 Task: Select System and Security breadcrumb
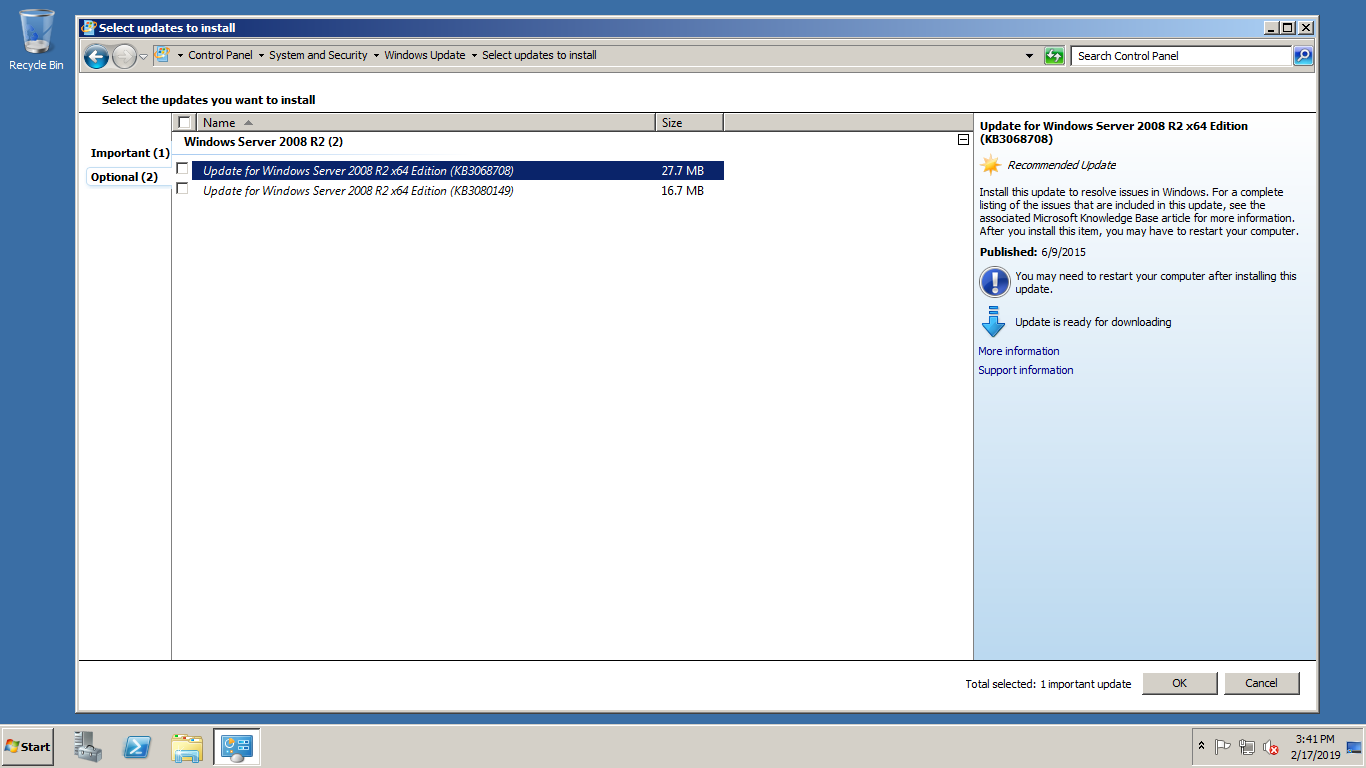pos(318,55)
